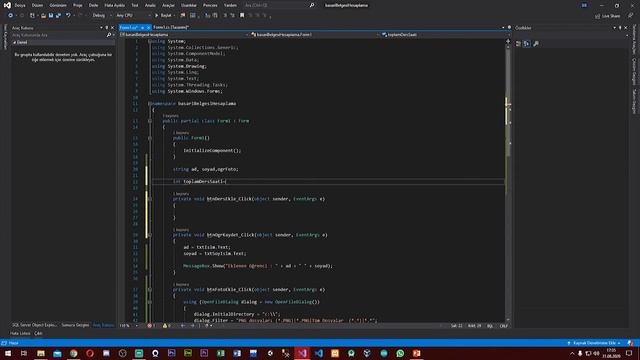Open the Test menu

click(135, 5)
